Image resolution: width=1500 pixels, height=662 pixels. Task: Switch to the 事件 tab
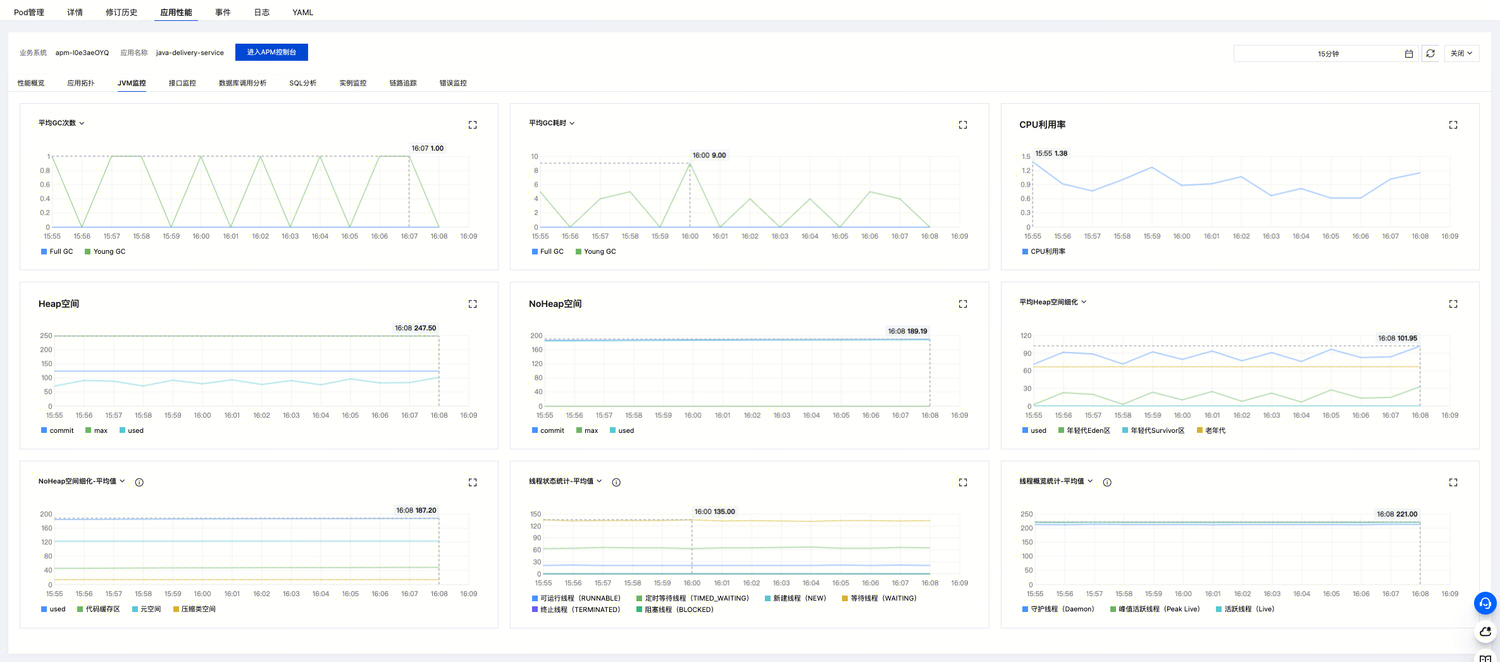point(222,13)
